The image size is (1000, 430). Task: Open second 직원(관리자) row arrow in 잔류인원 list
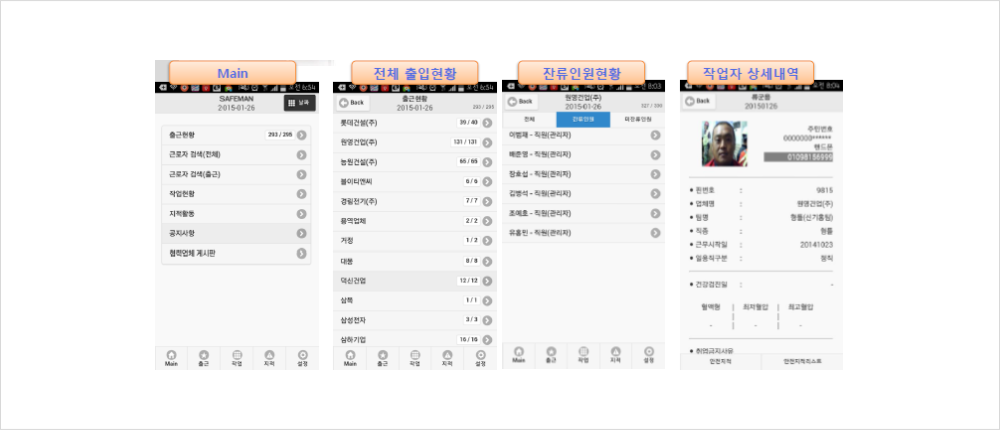655,155
